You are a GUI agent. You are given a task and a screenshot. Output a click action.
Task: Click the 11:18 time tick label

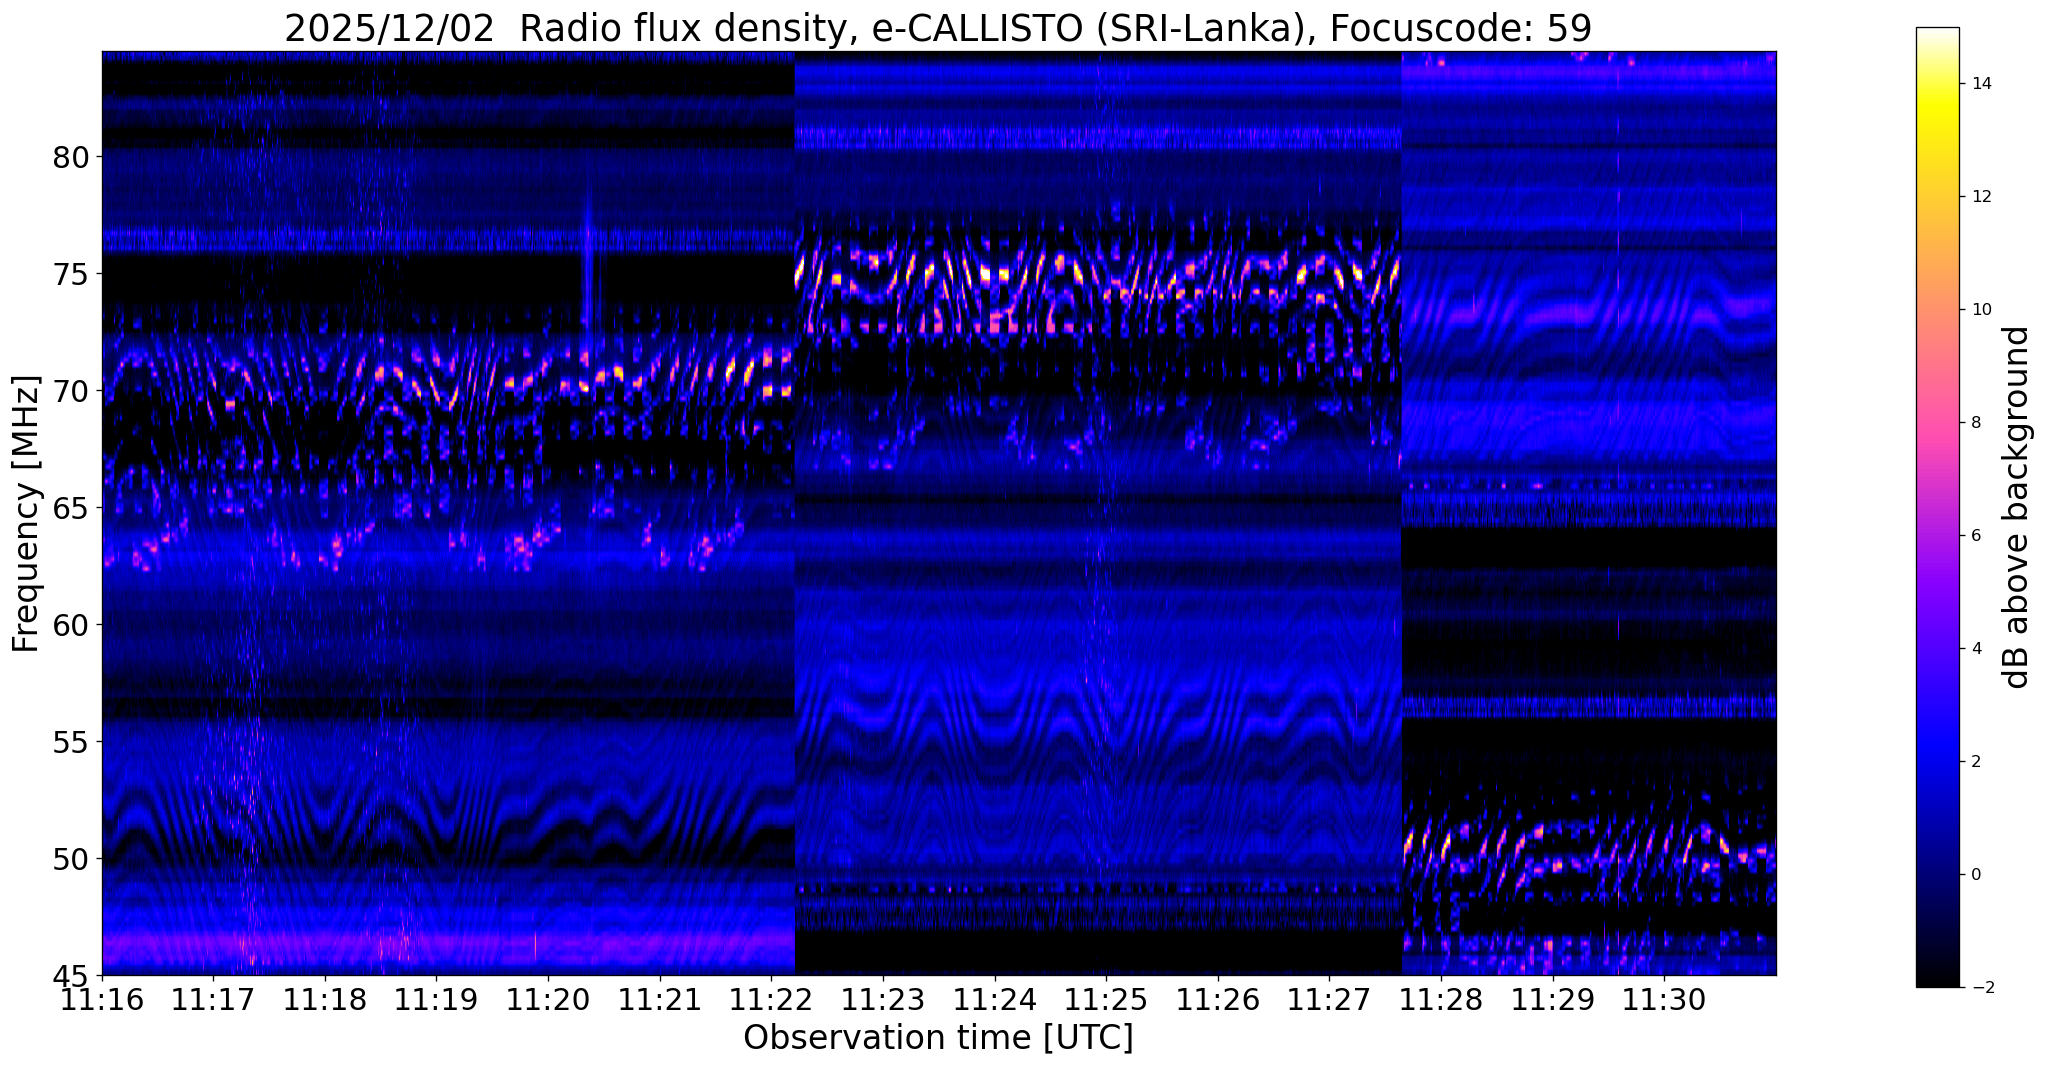tap(325, 998)
